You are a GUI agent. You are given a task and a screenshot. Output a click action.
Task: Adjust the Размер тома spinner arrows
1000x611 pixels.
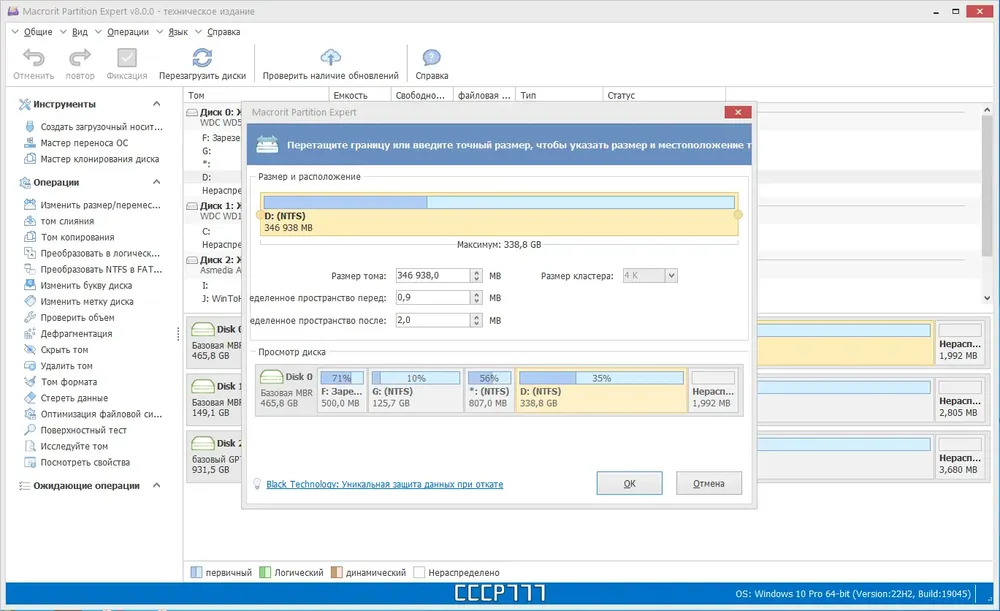[476, 276]
